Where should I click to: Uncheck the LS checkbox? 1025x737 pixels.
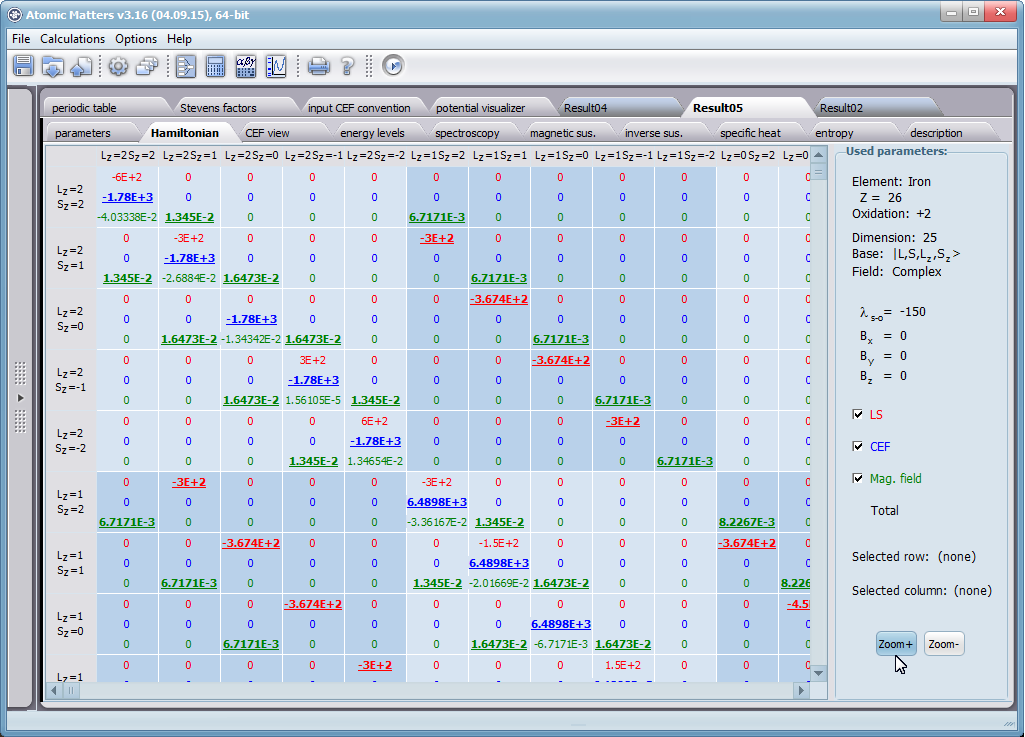pyautogui.click(x=857, y=414)
